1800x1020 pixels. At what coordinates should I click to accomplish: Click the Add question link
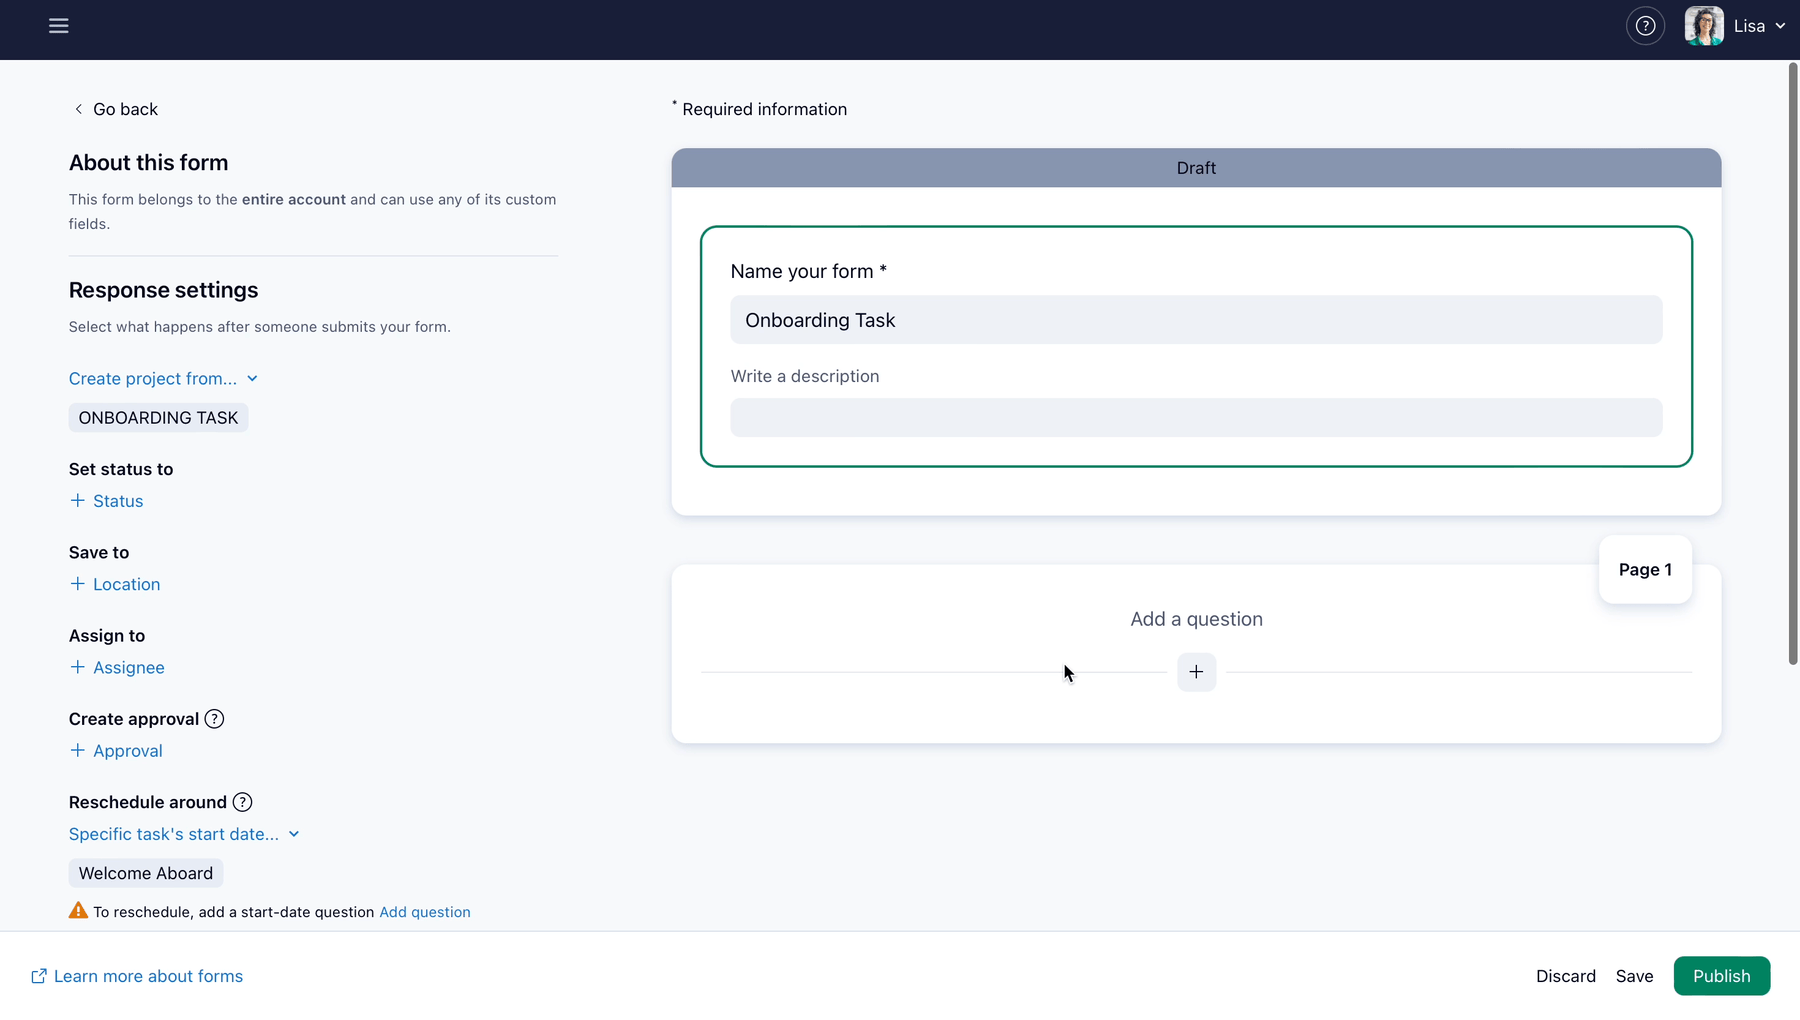coord(425,912)
